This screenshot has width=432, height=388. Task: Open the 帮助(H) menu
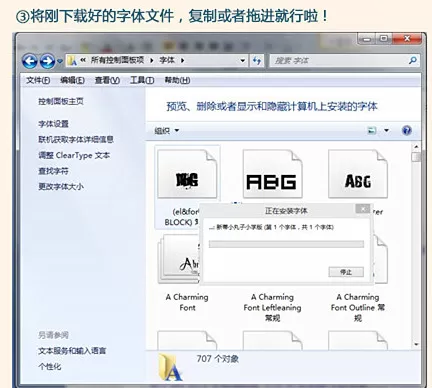coord(177,80)
